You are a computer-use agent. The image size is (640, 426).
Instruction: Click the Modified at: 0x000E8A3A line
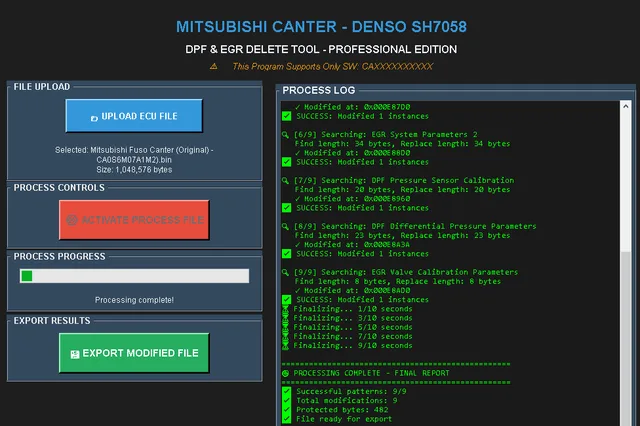click(x=352, y=244)
